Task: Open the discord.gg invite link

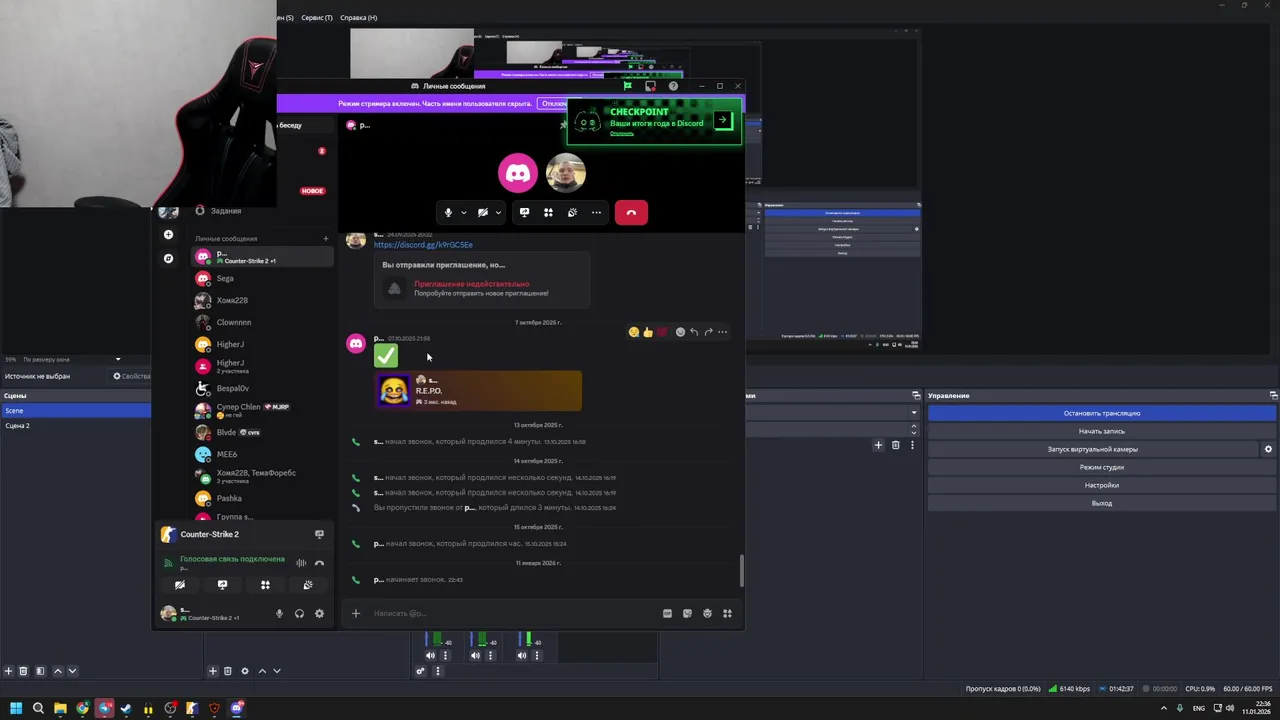Action: point(423,245)
